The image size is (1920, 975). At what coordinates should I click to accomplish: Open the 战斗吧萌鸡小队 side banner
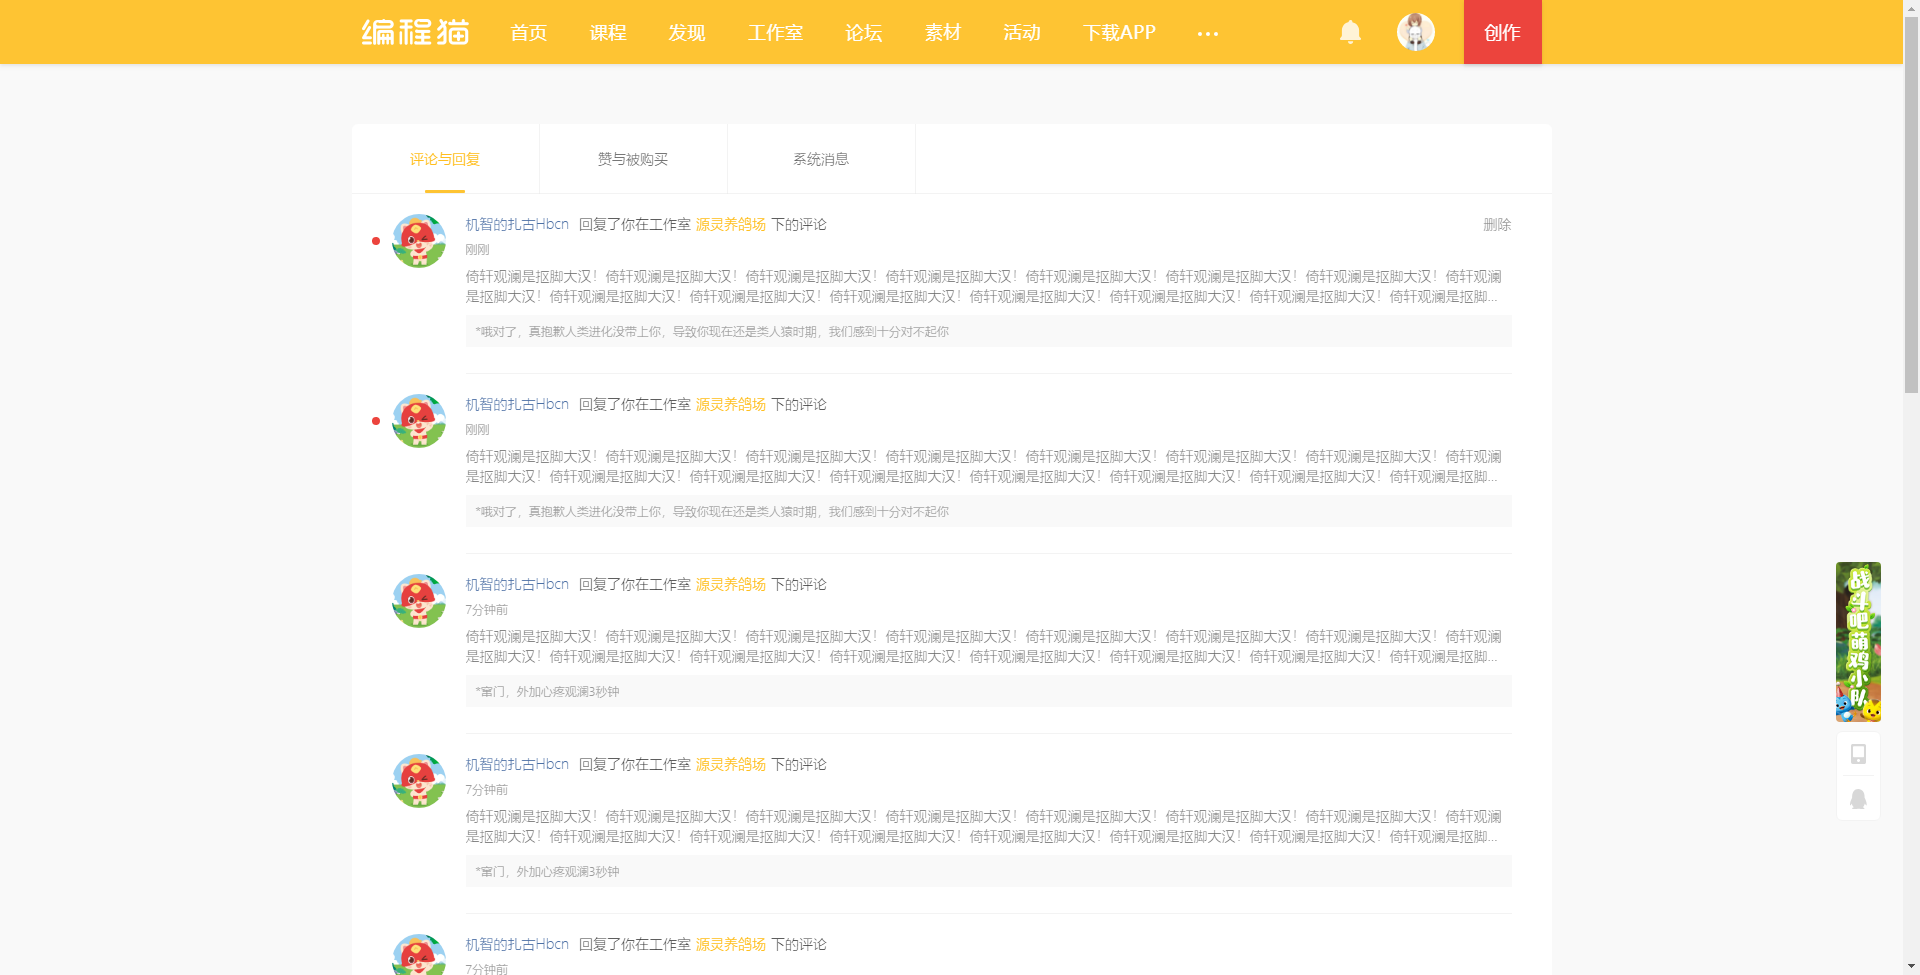[x=1858, y=642]
